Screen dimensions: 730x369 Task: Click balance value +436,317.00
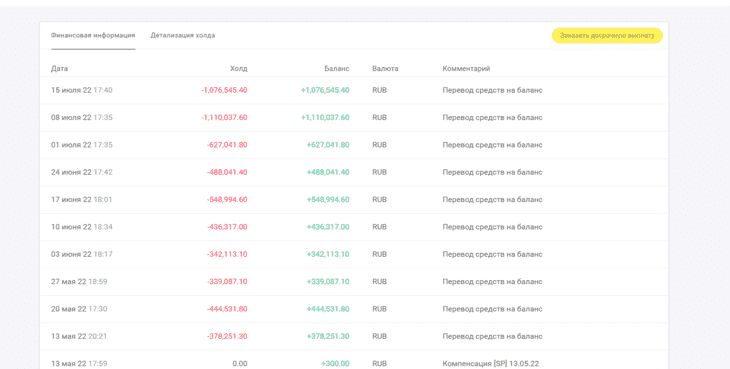click(x=328, y=227)
